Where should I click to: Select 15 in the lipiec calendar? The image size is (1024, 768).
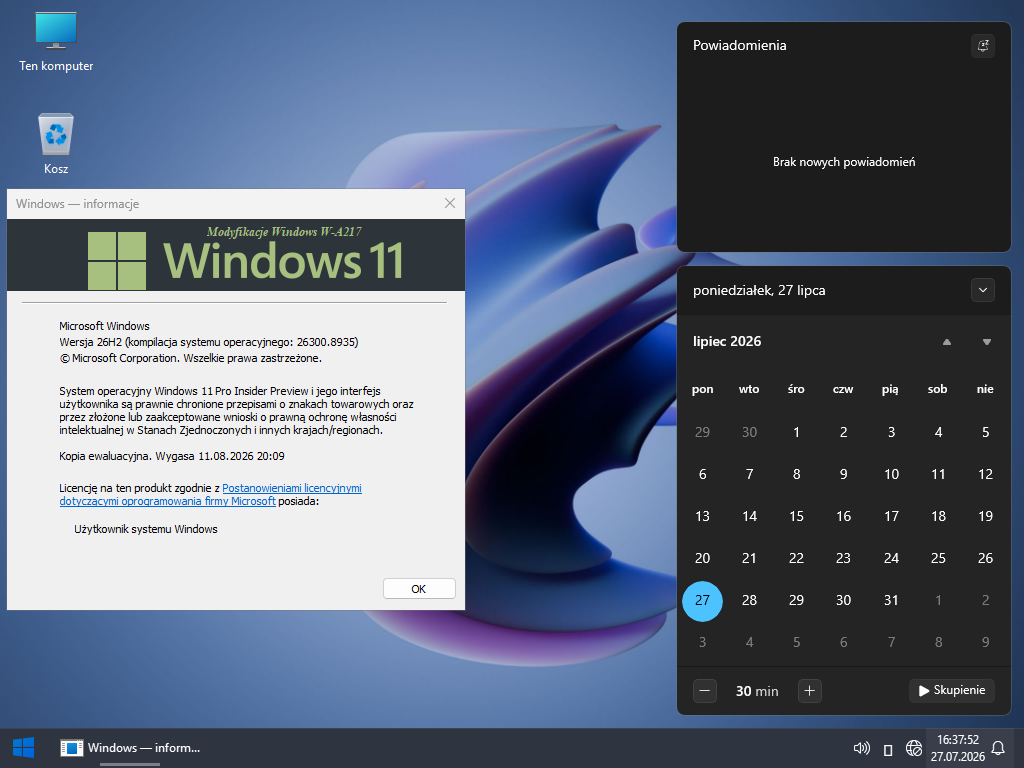click(x=796, y=517)
